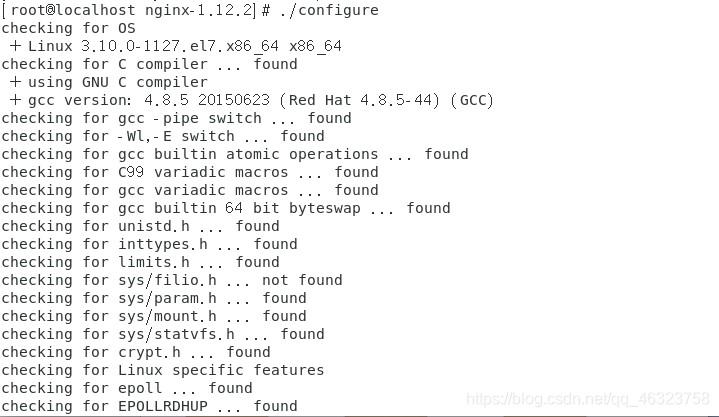This screenshot has width=719, height=417.
Task: Click the "sys/filio.h ... not found" line
Action: point(172,280)
